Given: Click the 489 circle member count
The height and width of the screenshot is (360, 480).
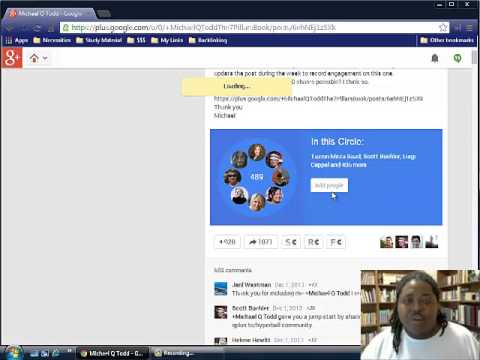Looking at the screenshot, I should pos(257,177).
